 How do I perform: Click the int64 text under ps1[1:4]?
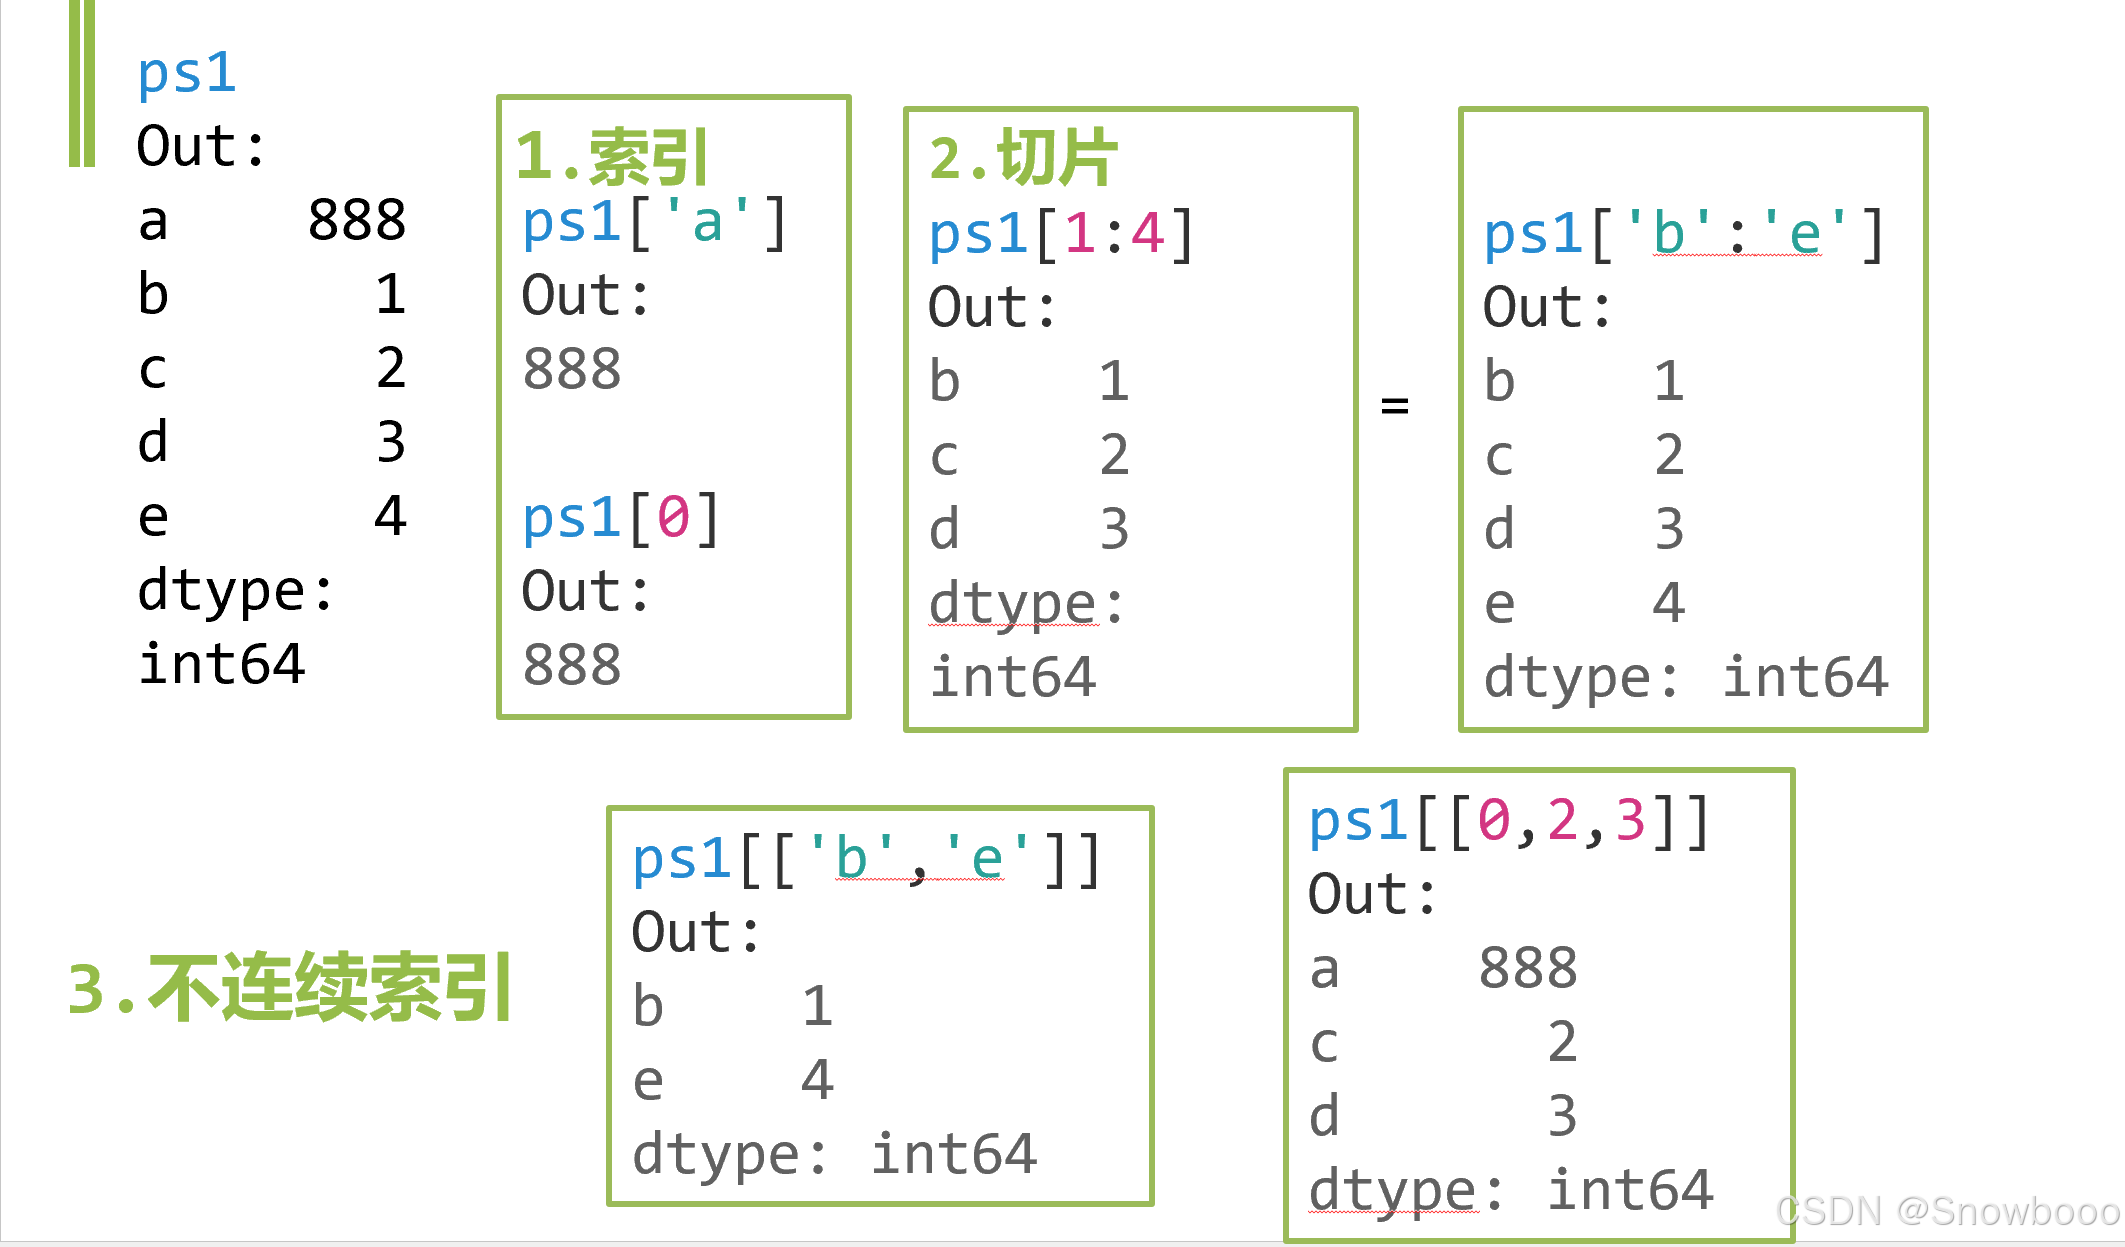(1013, 677)
